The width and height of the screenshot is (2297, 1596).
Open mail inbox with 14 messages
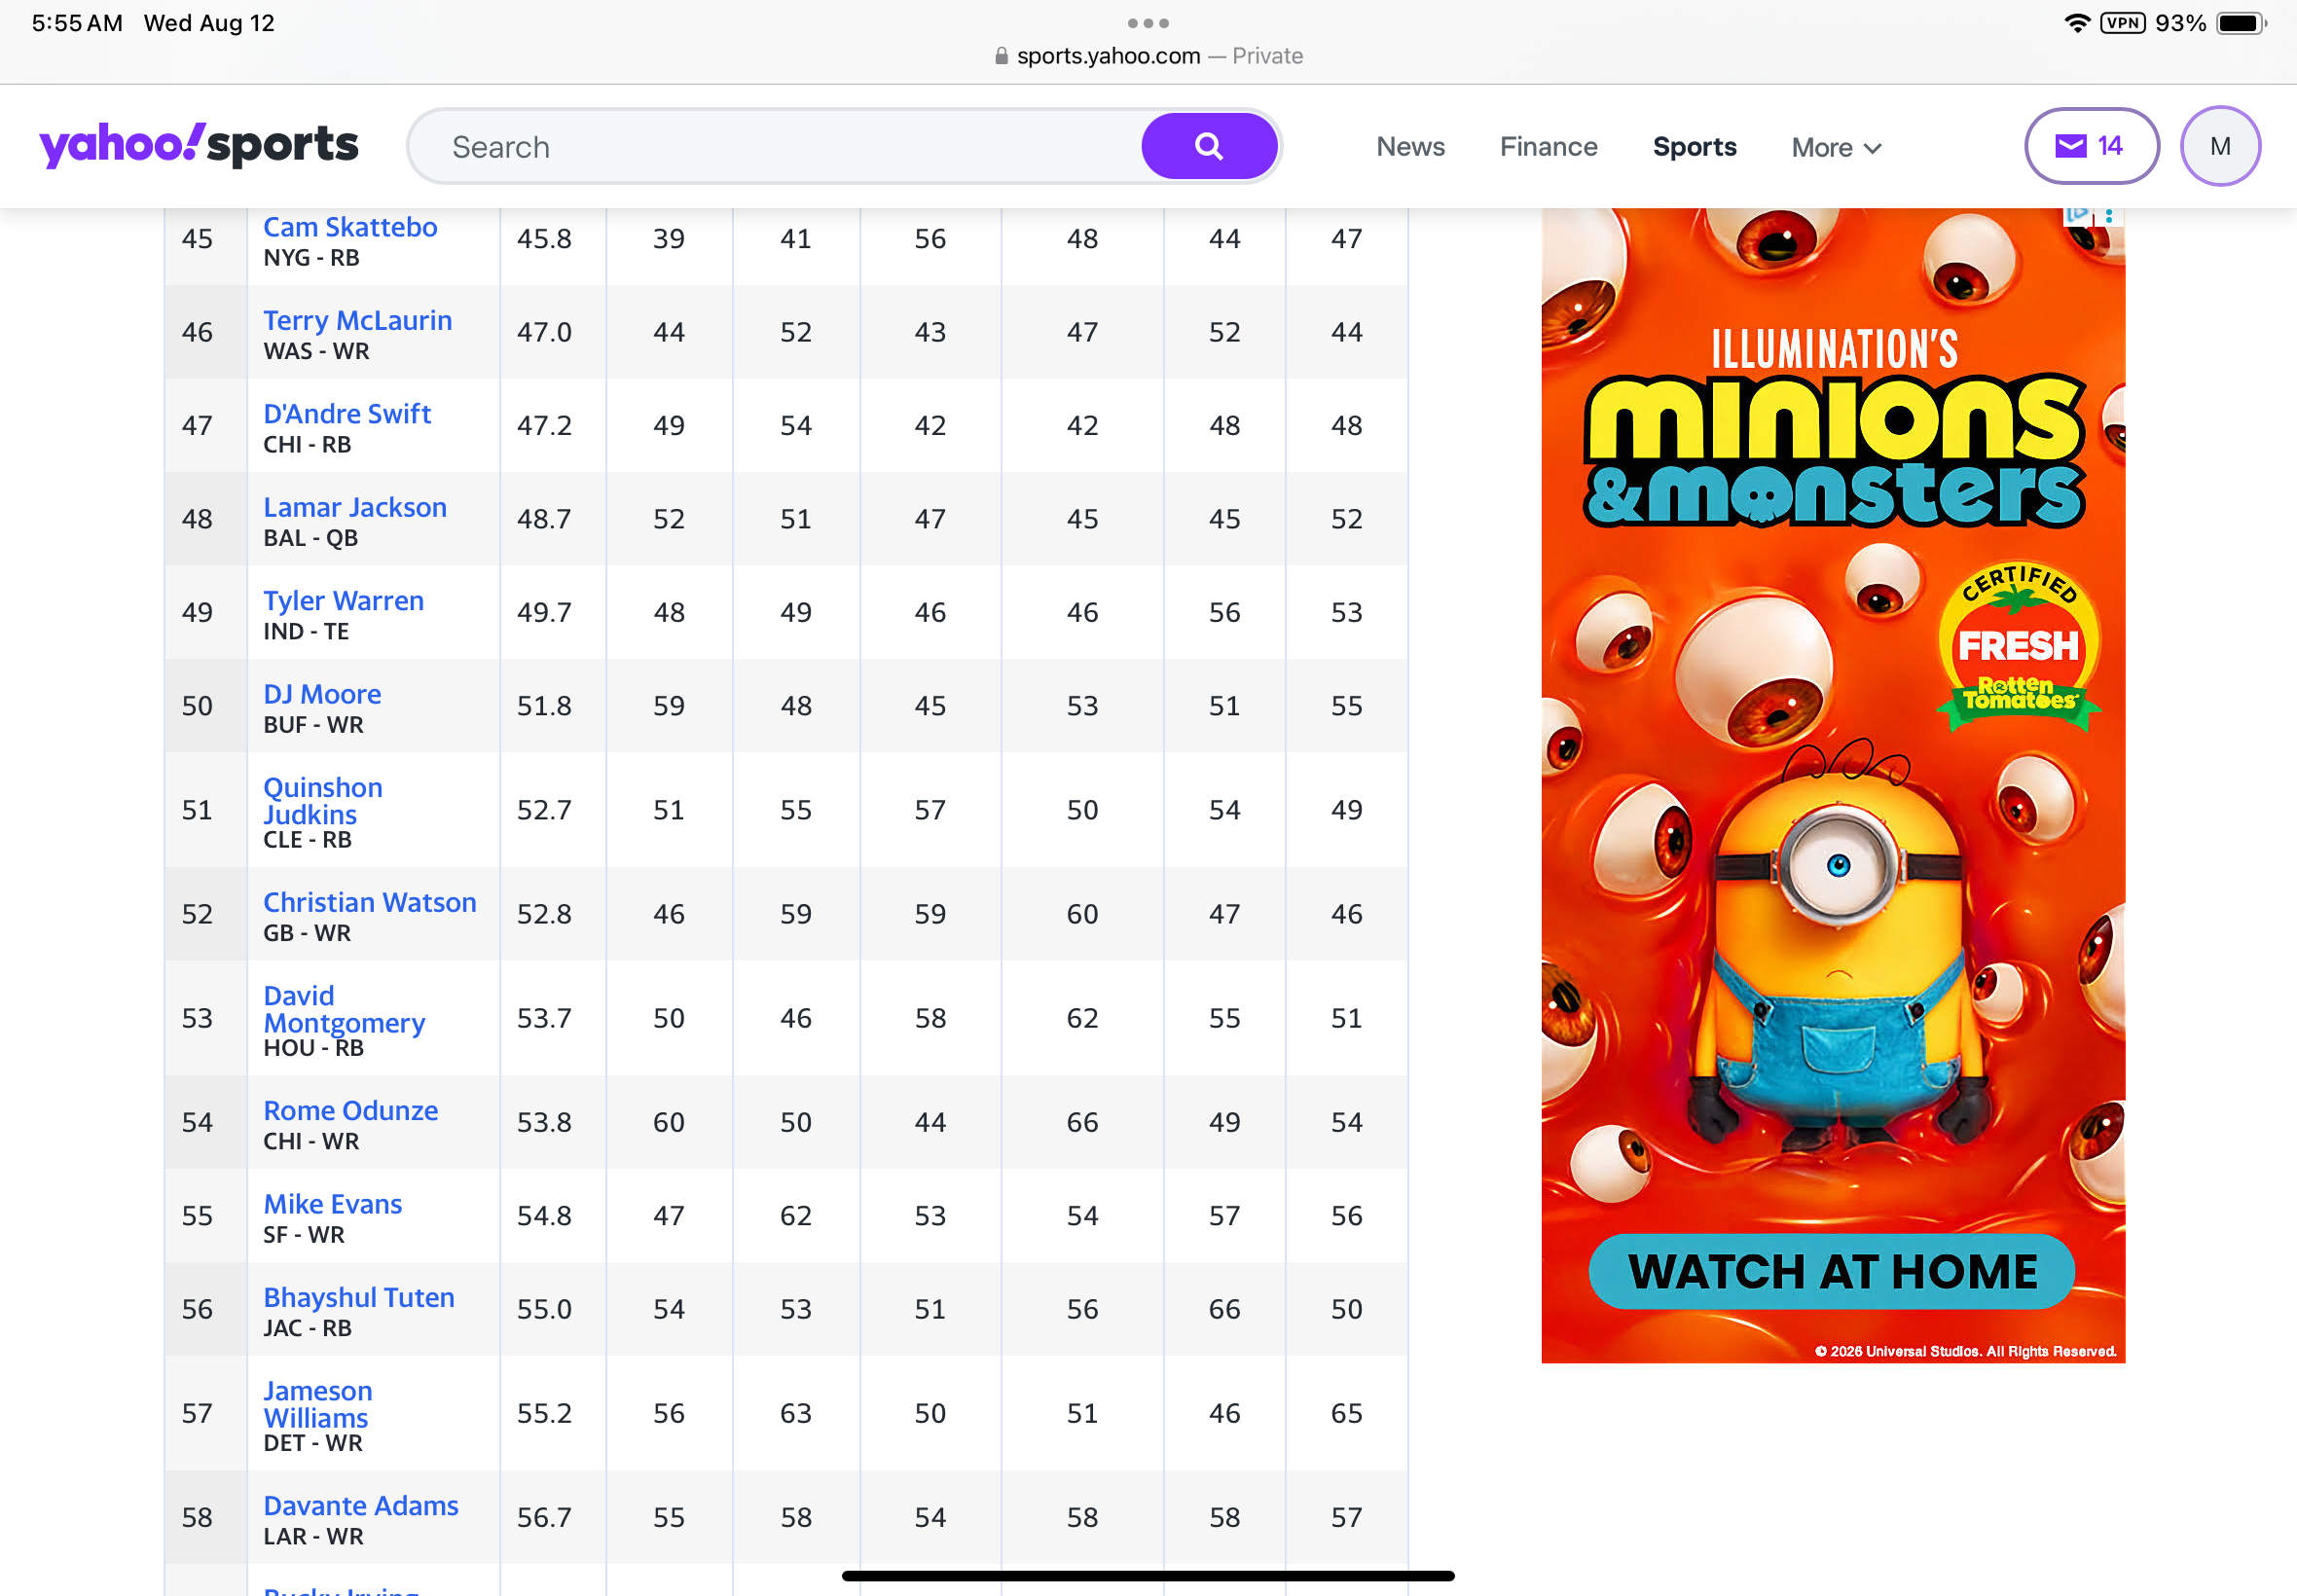click(x=2091, y=146)
